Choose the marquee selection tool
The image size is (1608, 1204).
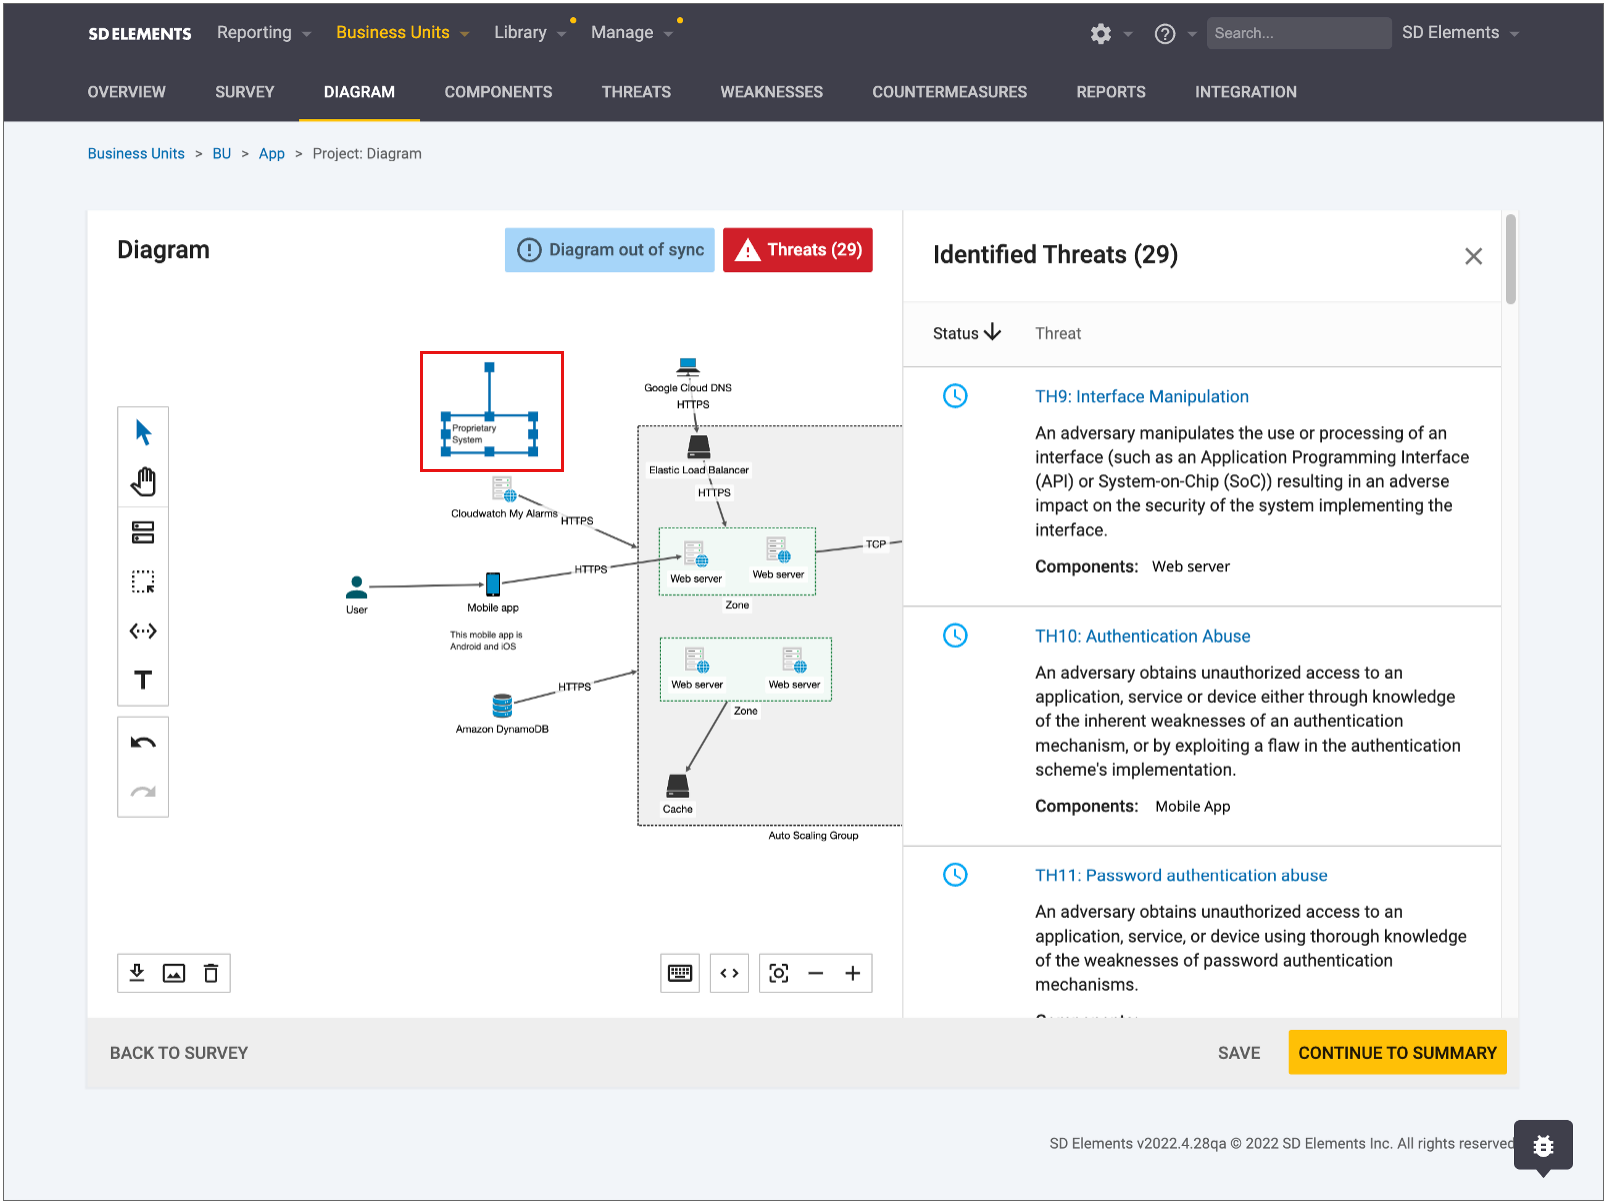click(x=143, y=582)
